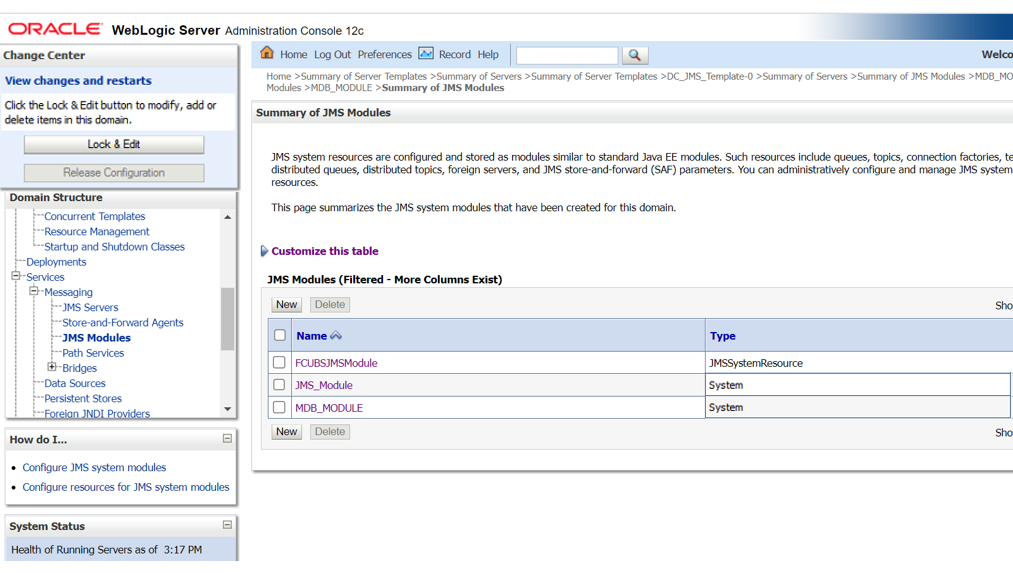The image size is (1013, 573).
Task: Select Persistent Stores in tree
Action: point(83,399)
